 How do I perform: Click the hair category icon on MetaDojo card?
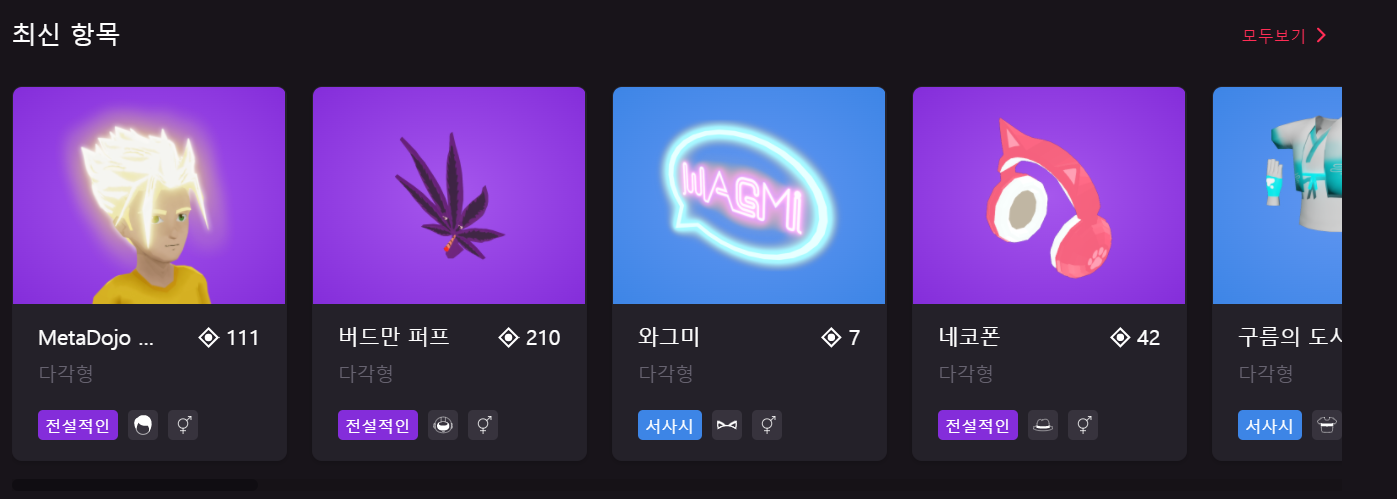143,425
